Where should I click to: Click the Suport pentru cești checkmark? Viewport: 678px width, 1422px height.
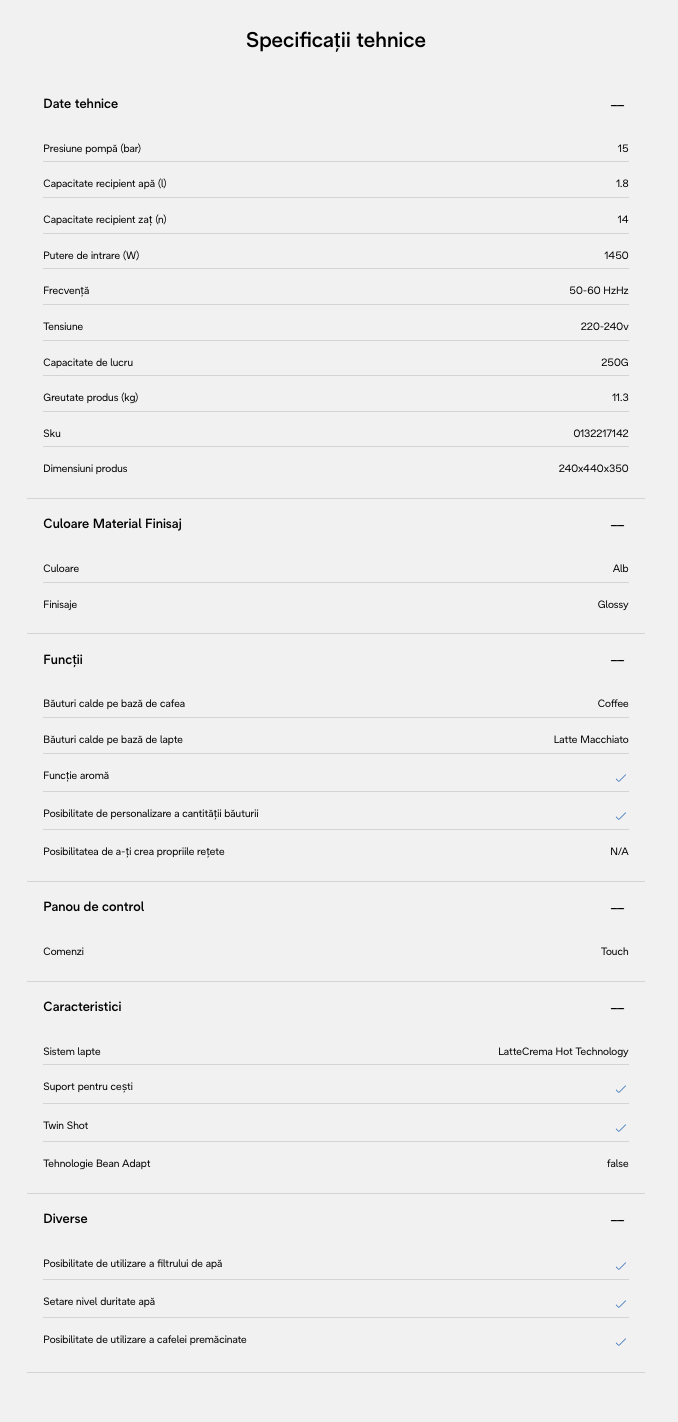620,1088
